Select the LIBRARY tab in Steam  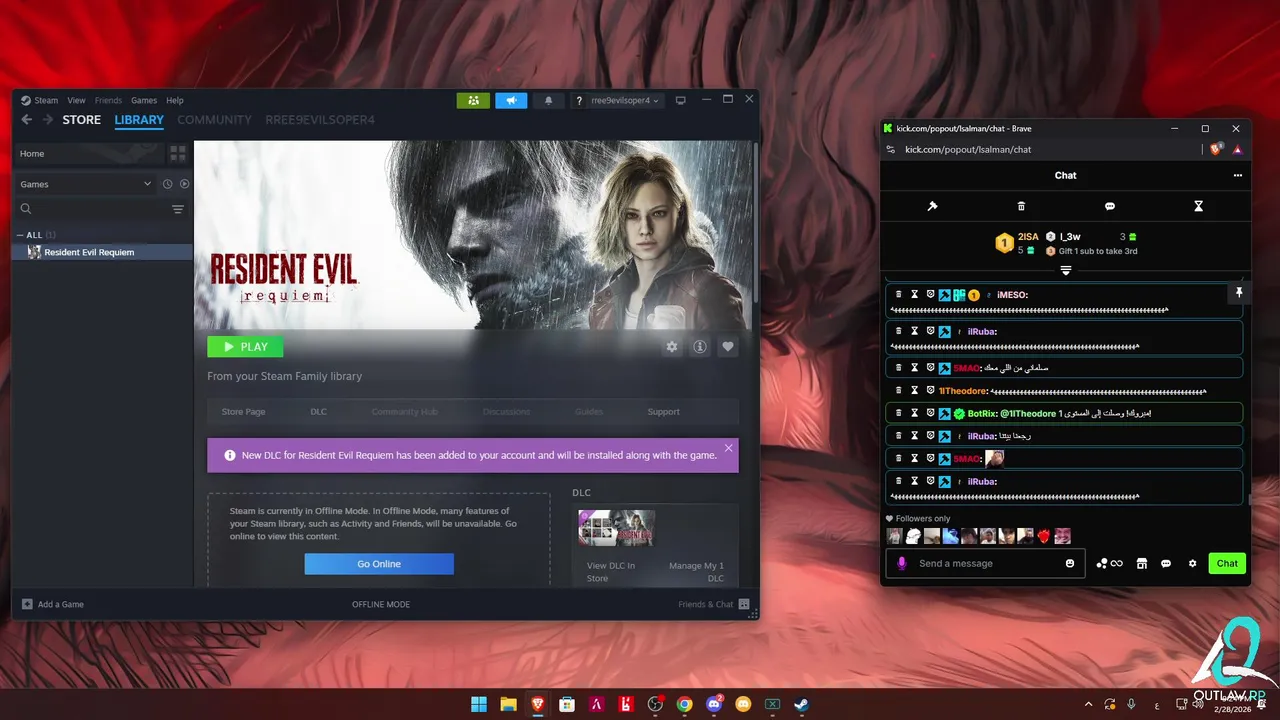point(139,120)
